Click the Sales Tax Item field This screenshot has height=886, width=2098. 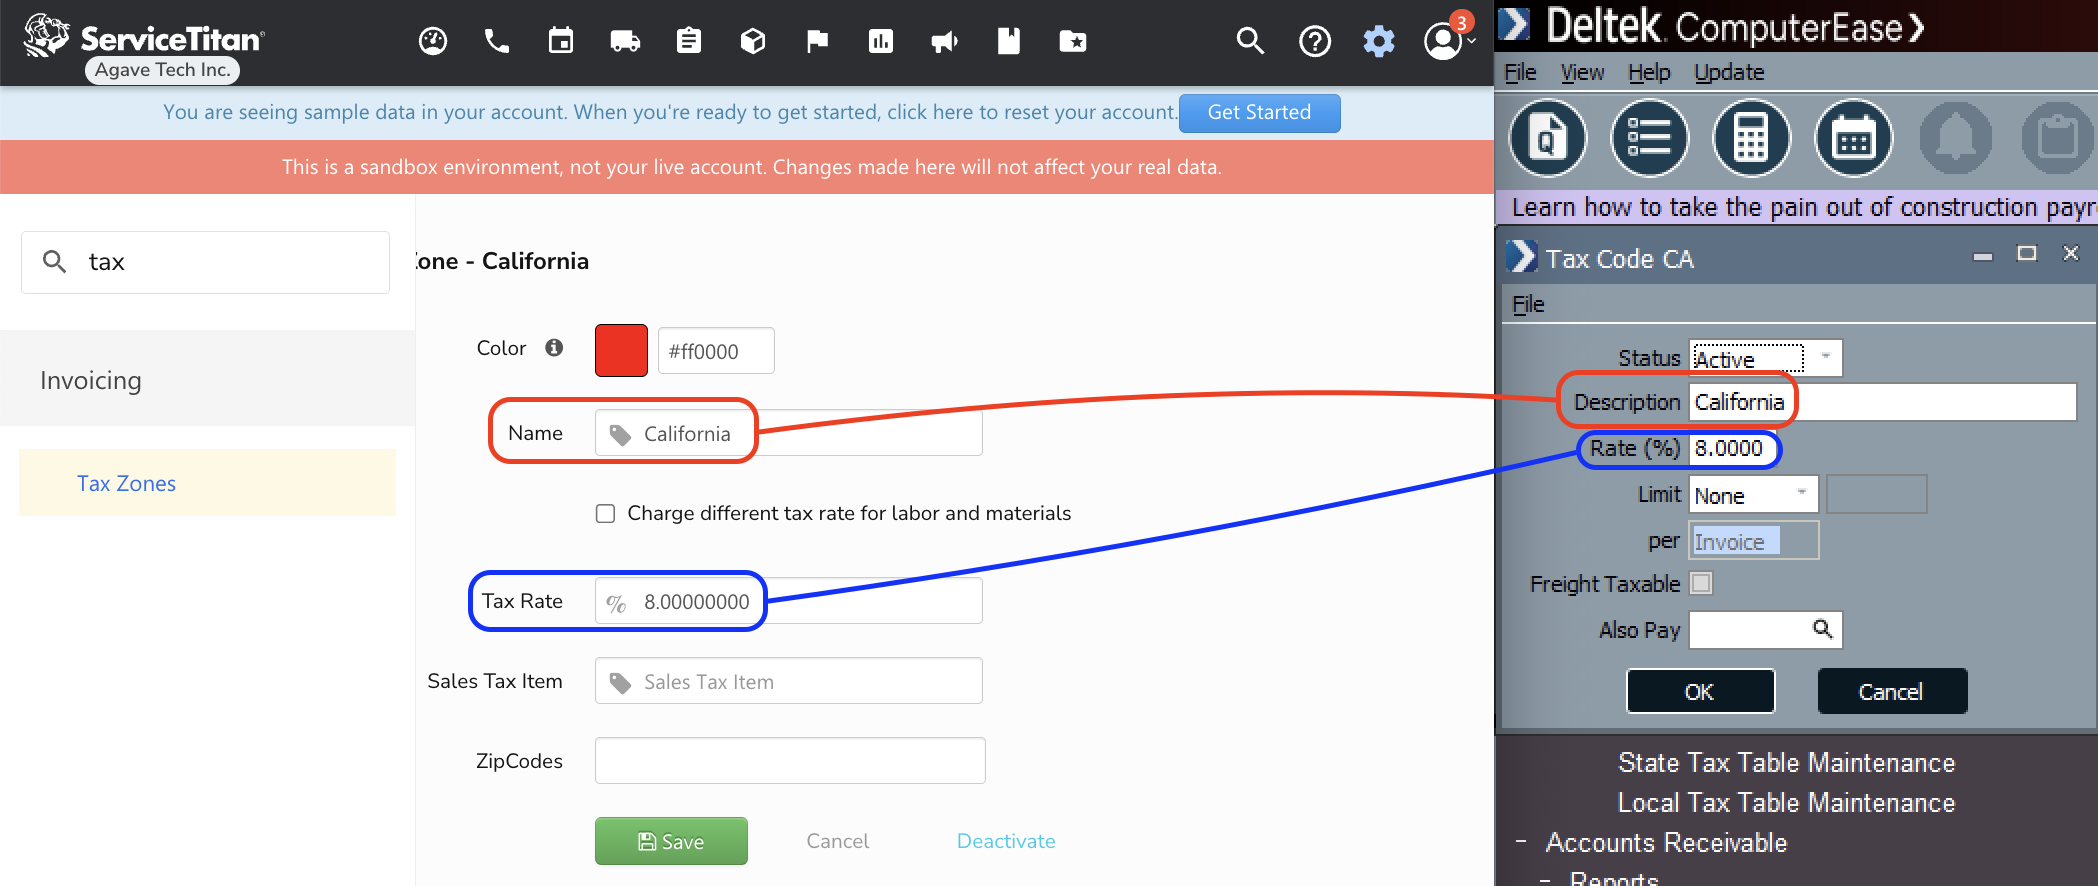click(x=788, y=681)
